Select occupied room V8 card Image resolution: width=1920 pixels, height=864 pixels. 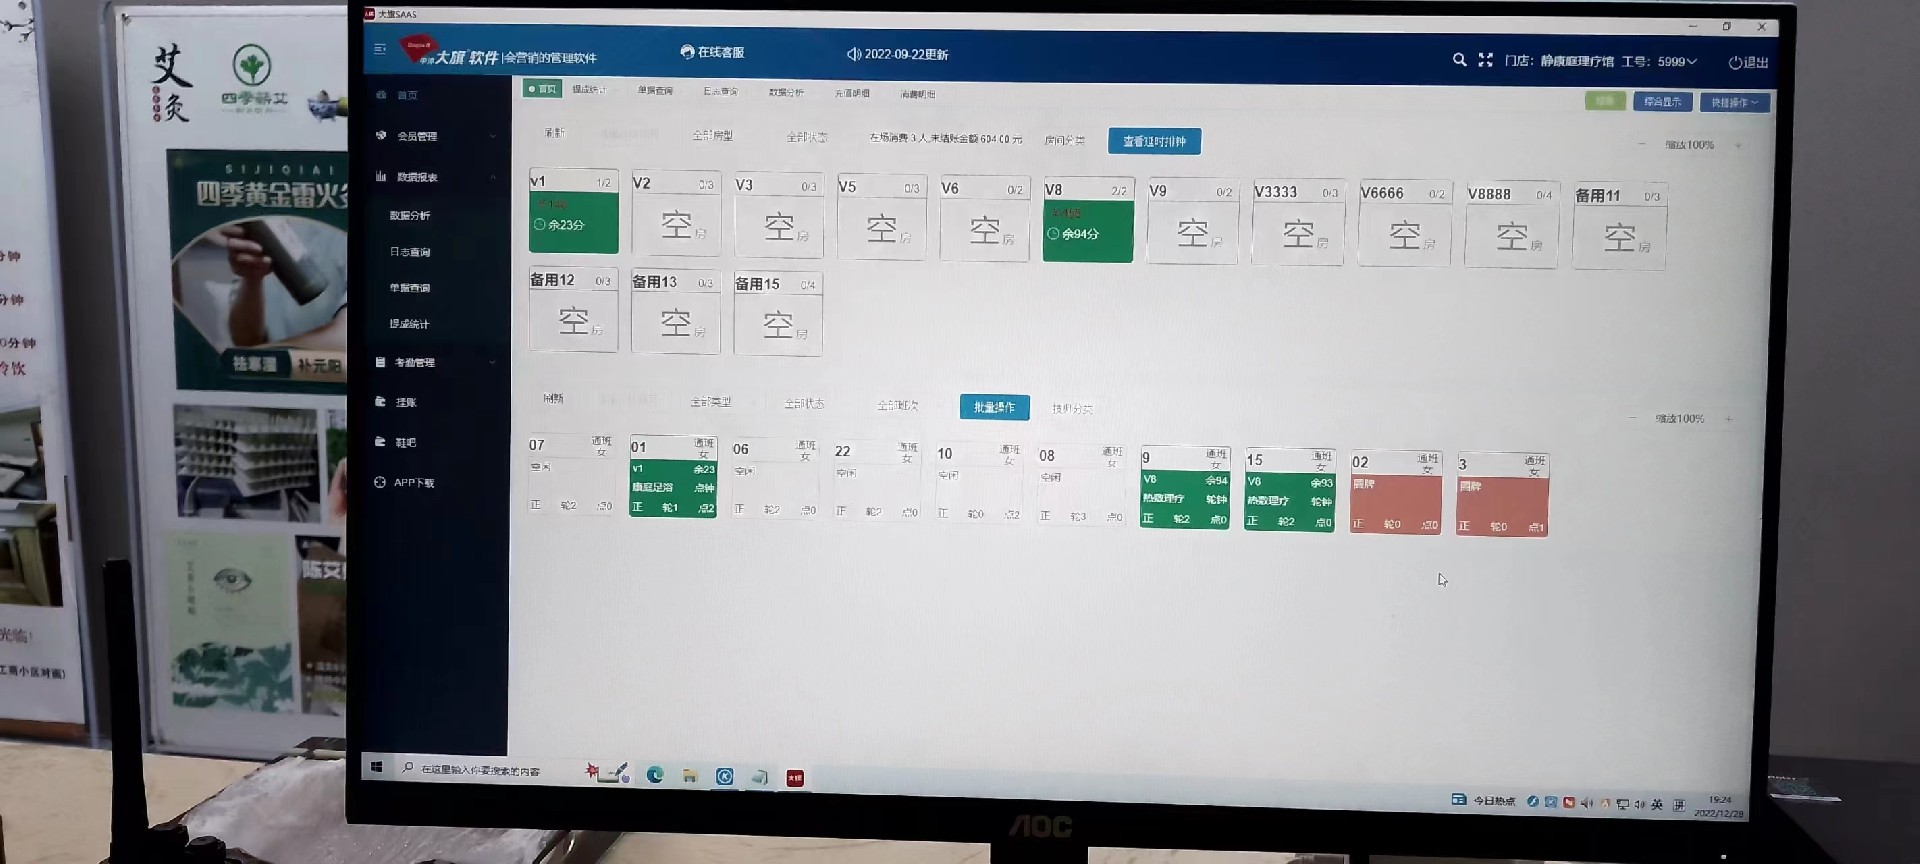(1087, 222)
